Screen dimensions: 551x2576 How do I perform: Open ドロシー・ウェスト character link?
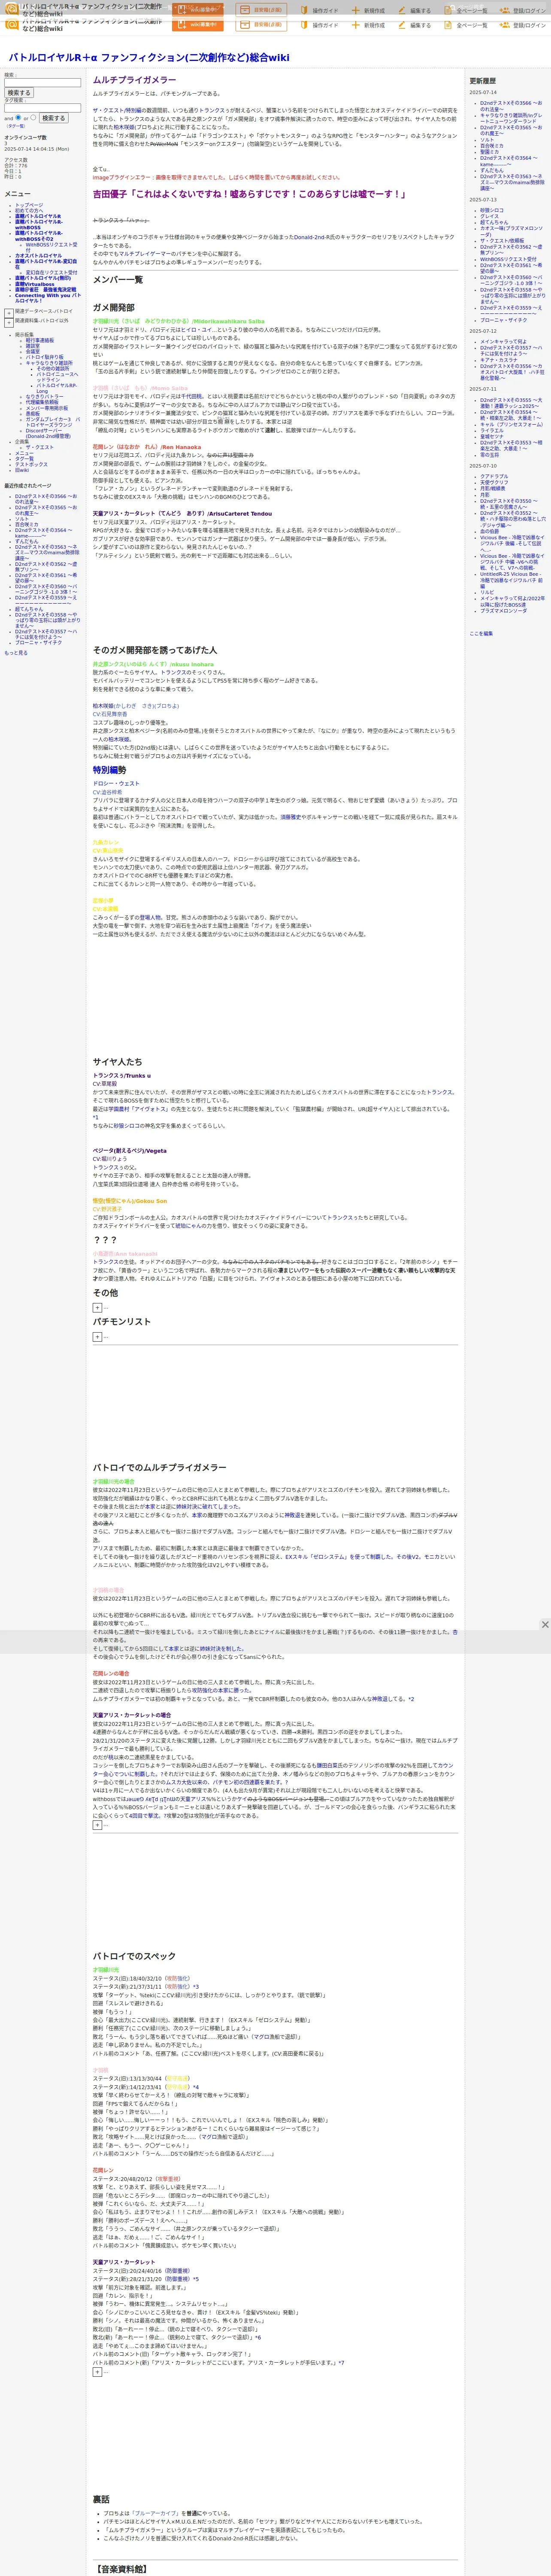point(116,784)
